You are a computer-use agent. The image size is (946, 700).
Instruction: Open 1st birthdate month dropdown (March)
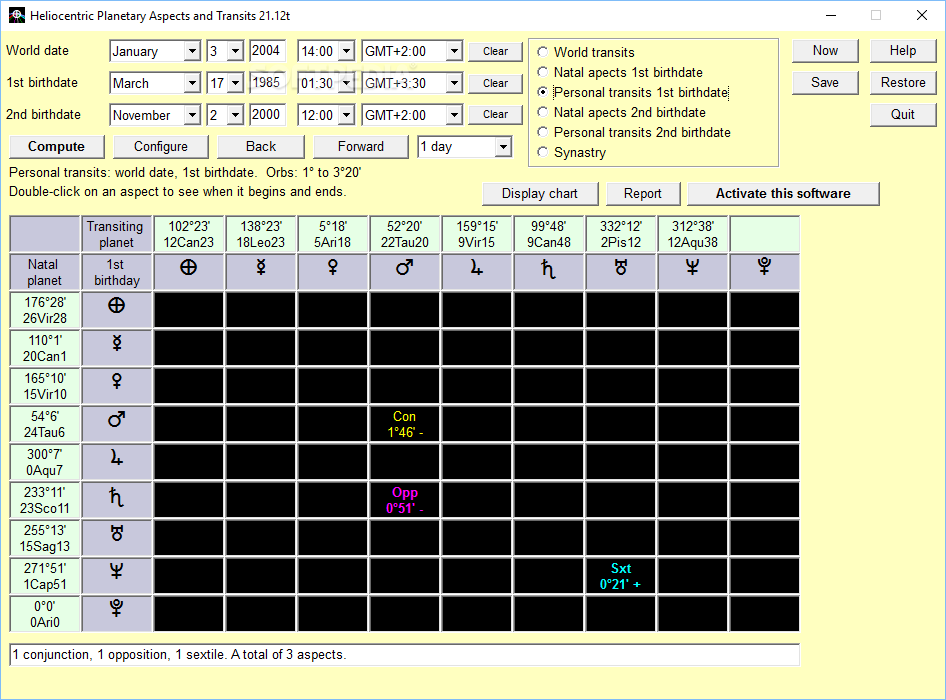tap(192, 83)
